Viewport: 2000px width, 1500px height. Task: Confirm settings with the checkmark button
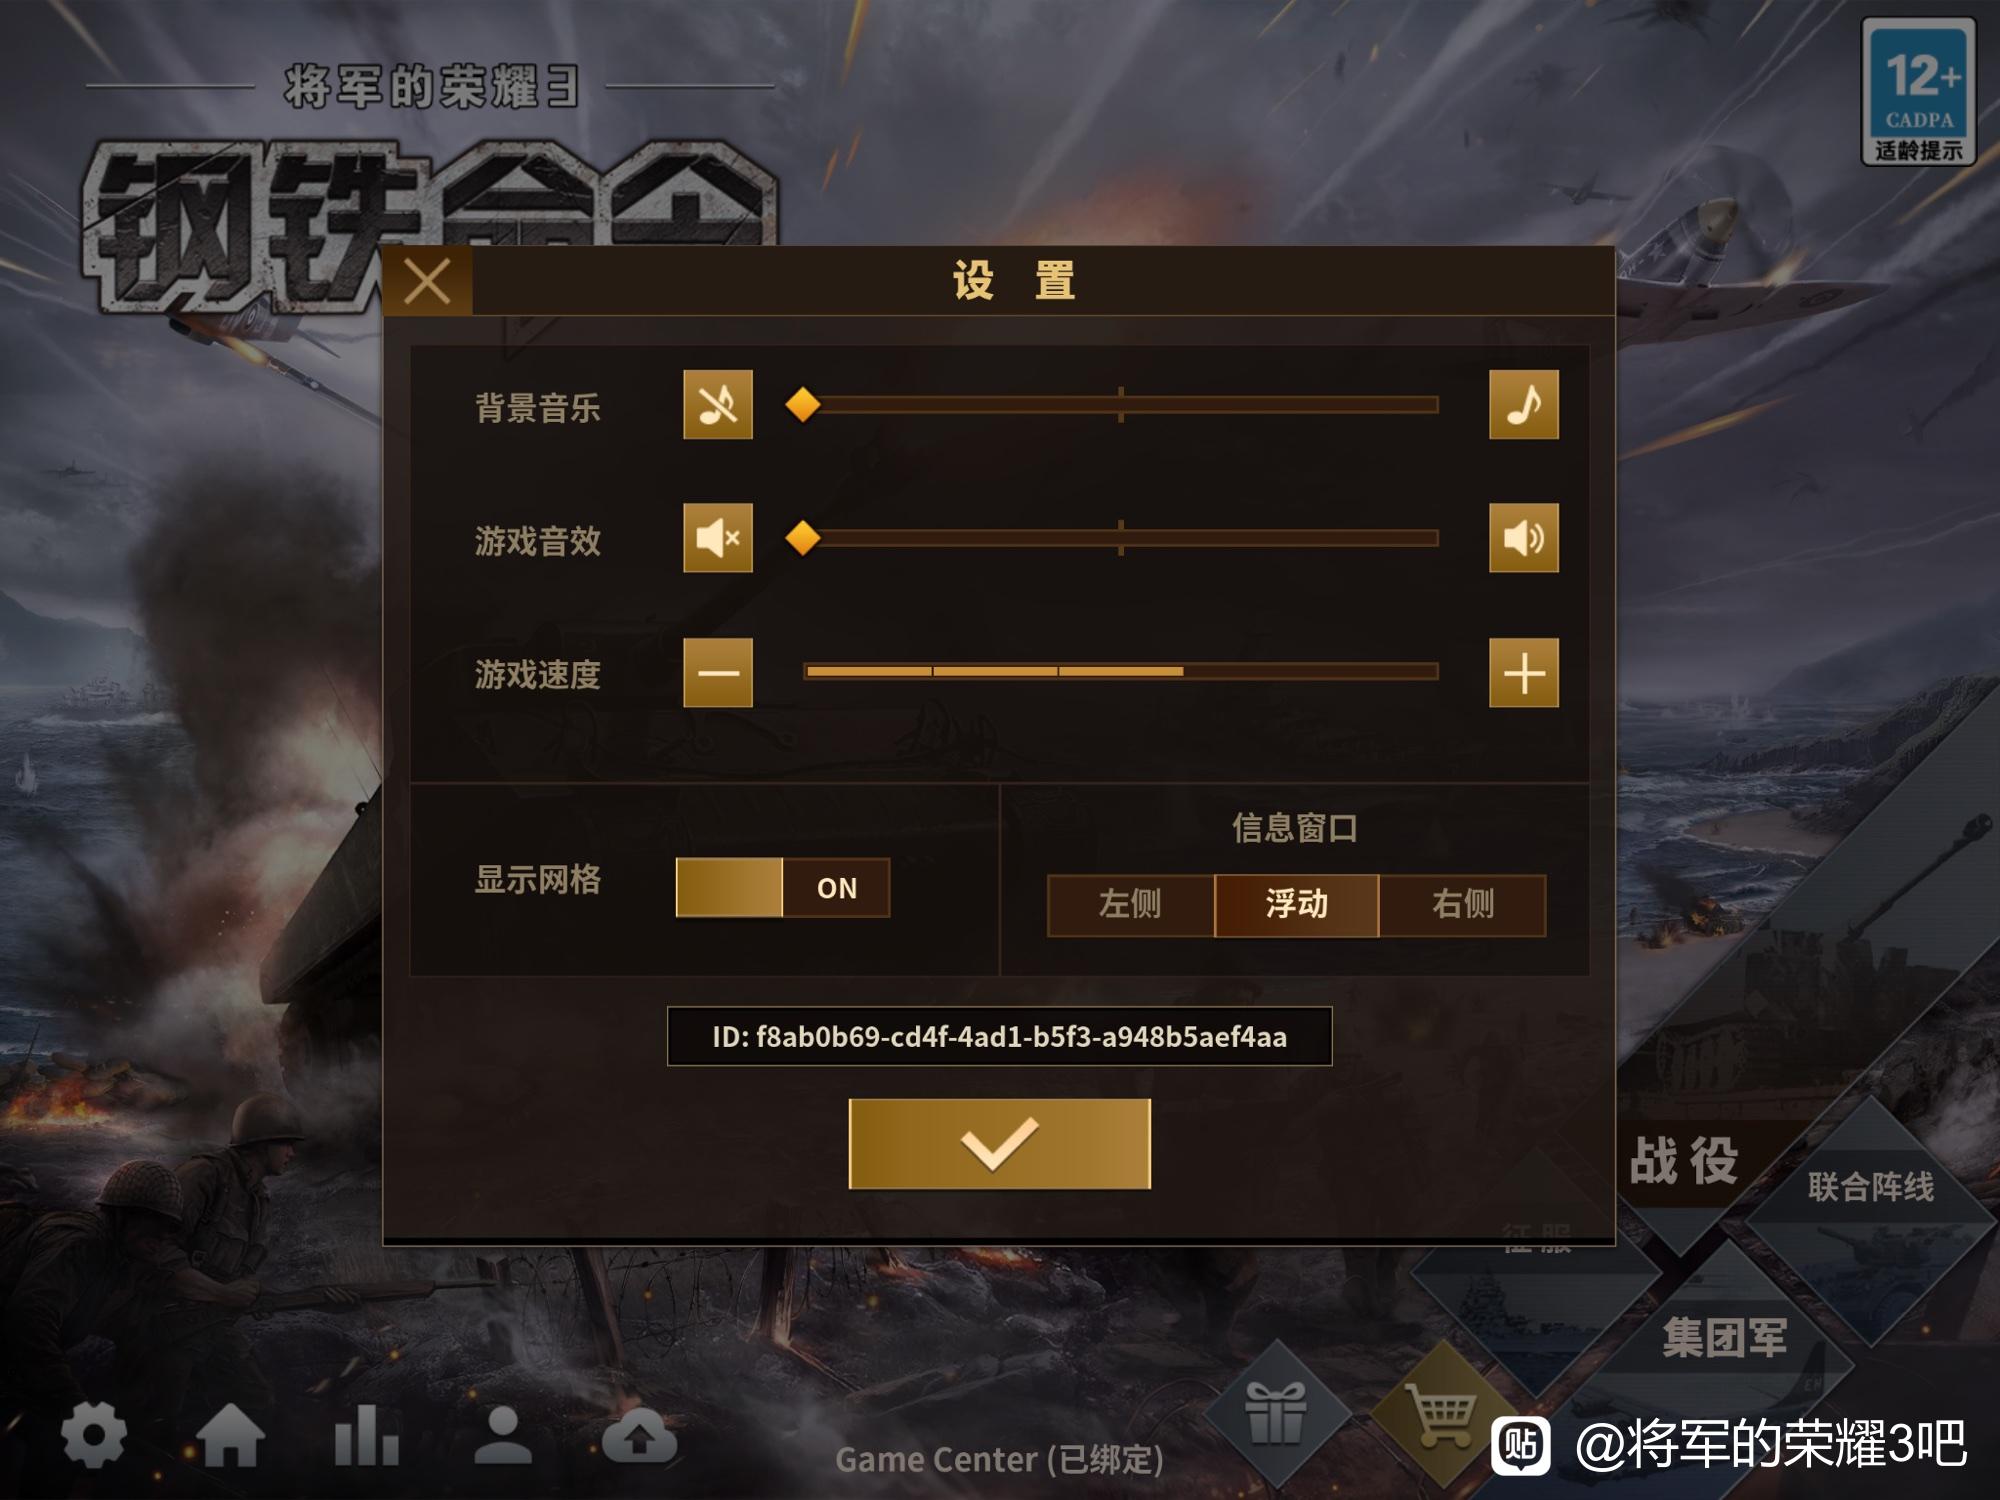point(999,1144)
